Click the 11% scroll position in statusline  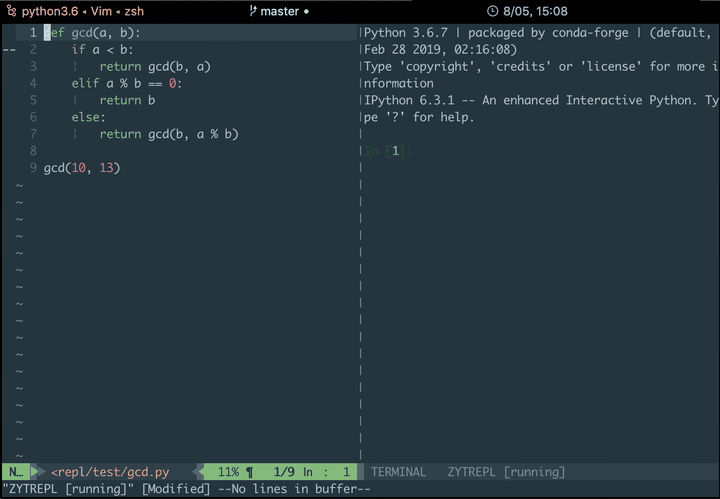click(228, 472)
